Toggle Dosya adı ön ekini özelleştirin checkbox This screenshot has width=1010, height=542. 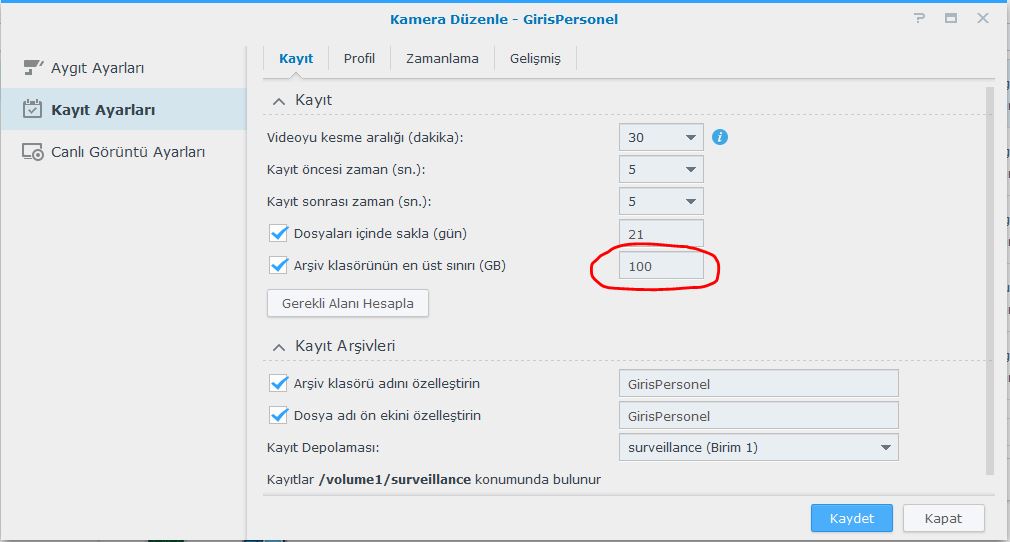[x=279, y=415]
